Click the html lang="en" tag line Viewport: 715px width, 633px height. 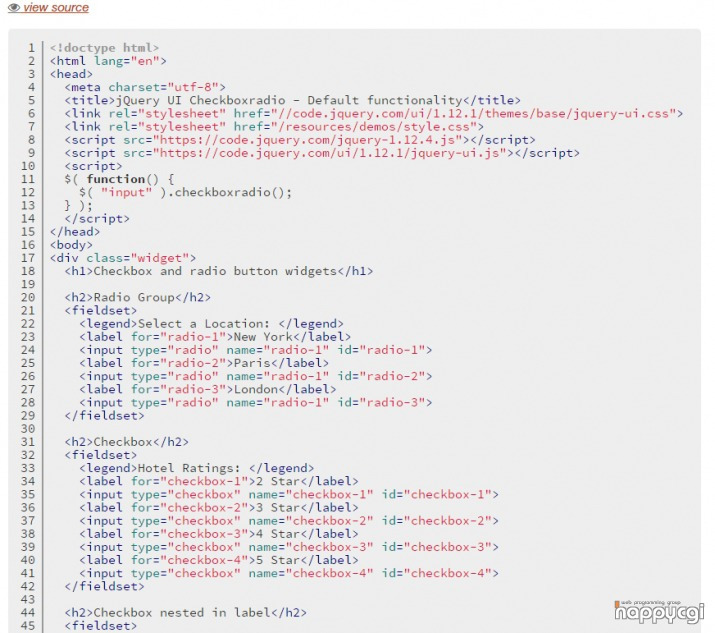108,61
